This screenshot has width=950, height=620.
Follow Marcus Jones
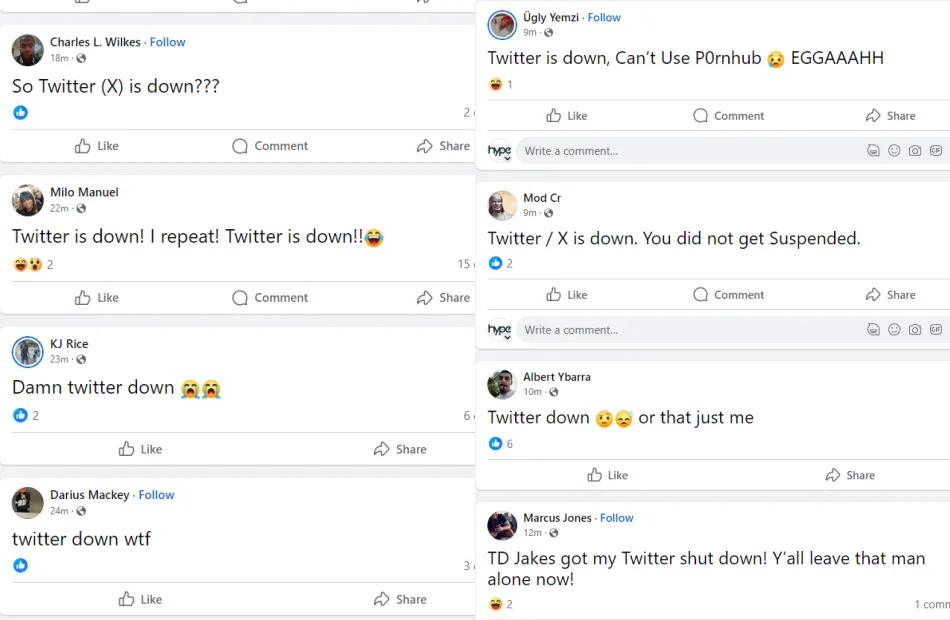(617, 518)
